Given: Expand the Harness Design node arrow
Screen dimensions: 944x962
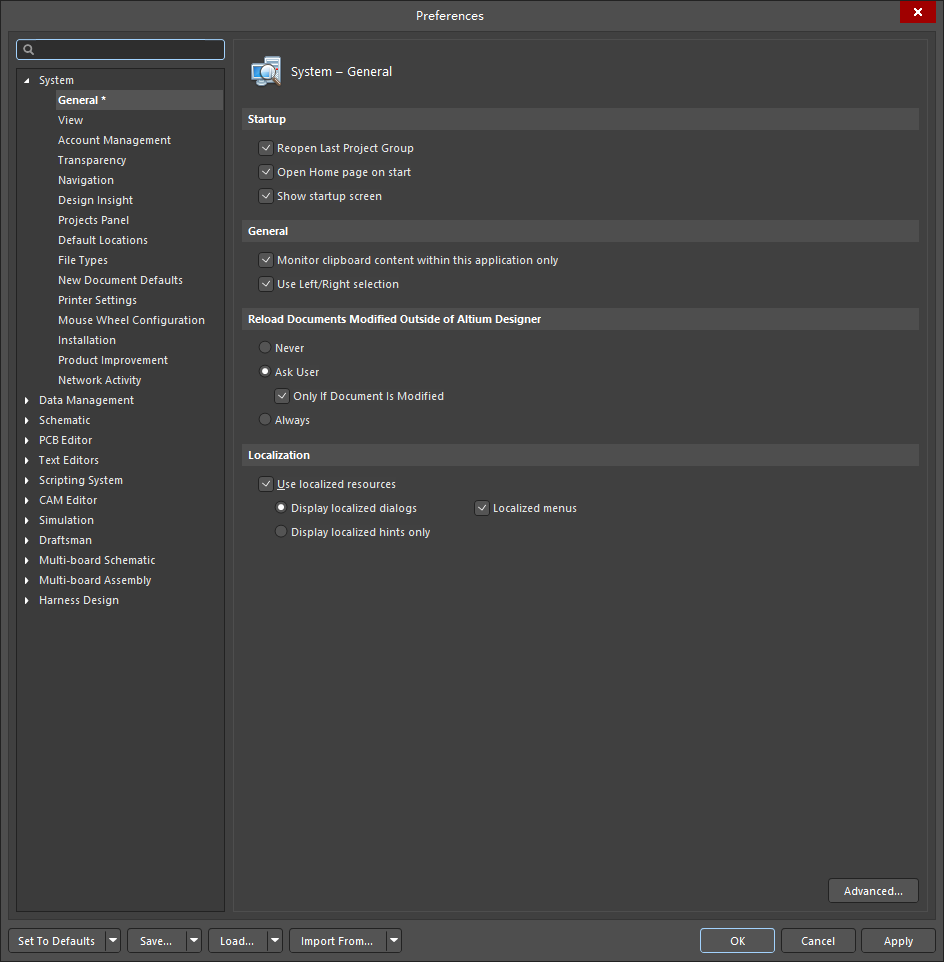Looking at the screenshot, I should (x=26, y=601).
